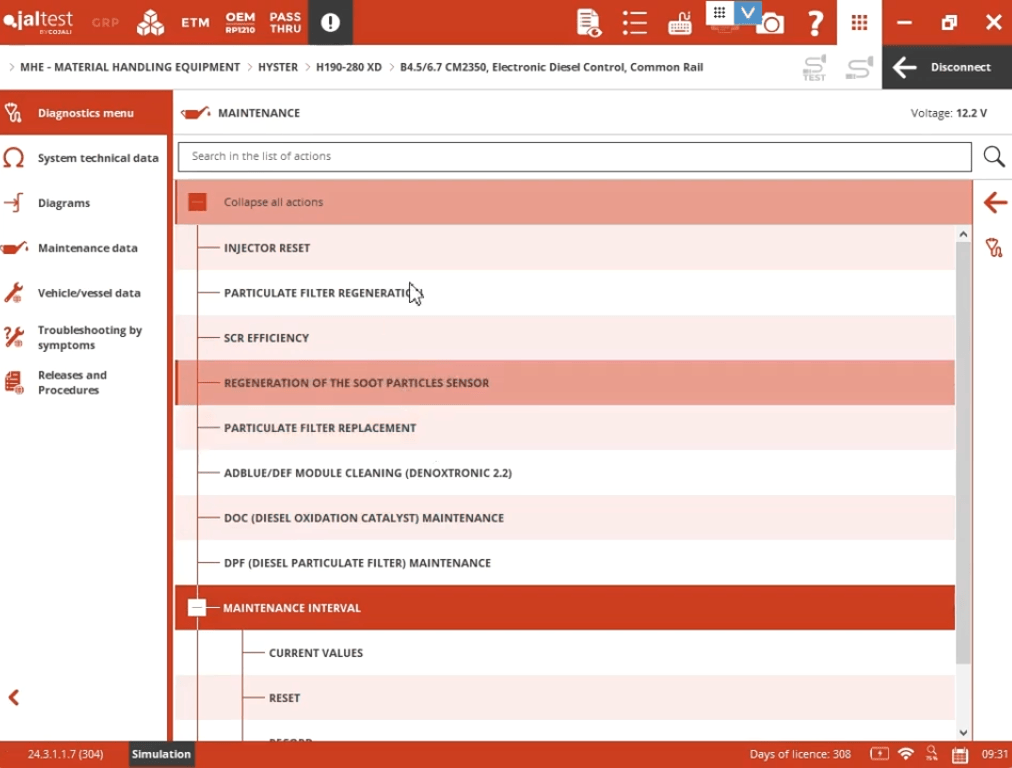The width and height of the screenshot is (1012, 768).
Task: Click the camera screenshot icon
Action: pos(770,24)
